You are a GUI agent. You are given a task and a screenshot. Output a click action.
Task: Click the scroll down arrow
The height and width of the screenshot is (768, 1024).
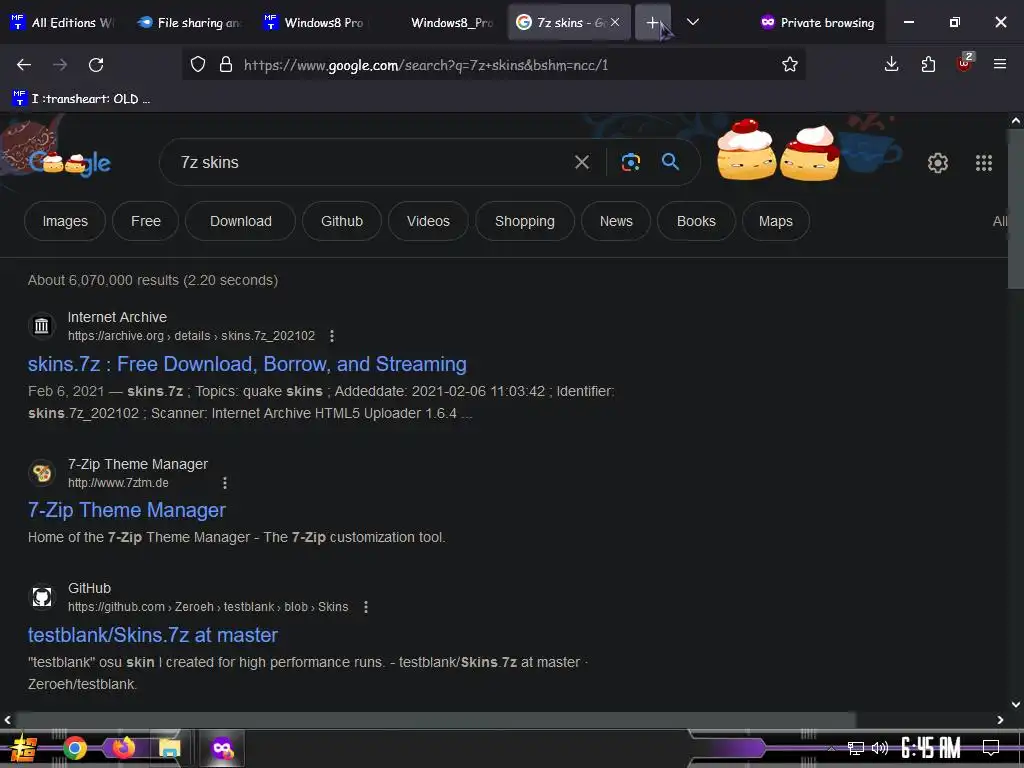tap(1016, 704)
